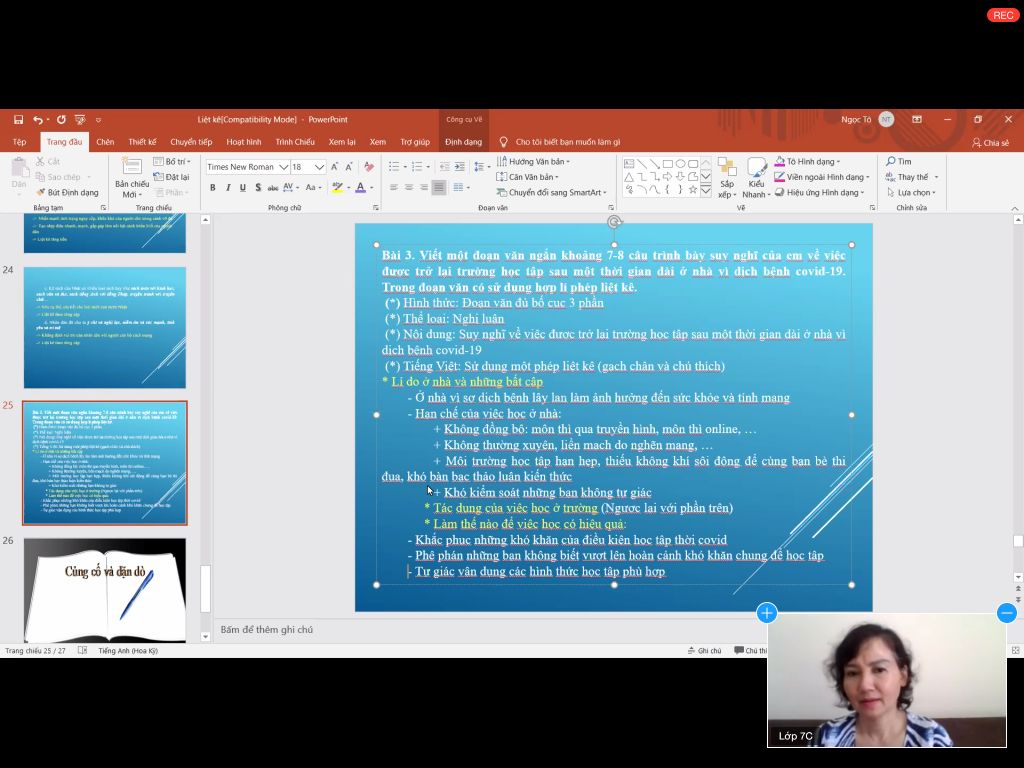Select the oval shape in shapes gallery
The image size is (1024, 768).
click(x=680, y=164)
